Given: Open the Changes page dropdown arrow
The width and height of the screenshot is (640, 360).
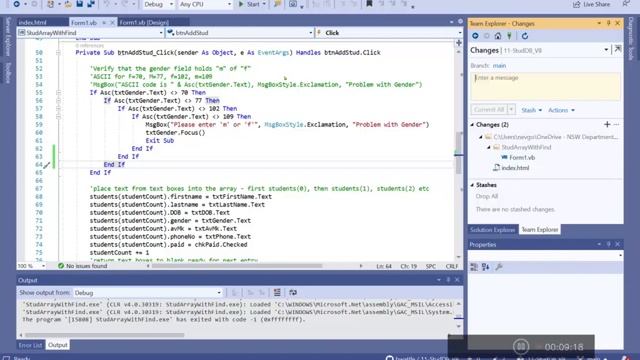Looking at the screenshot, I should coord(606,50).
